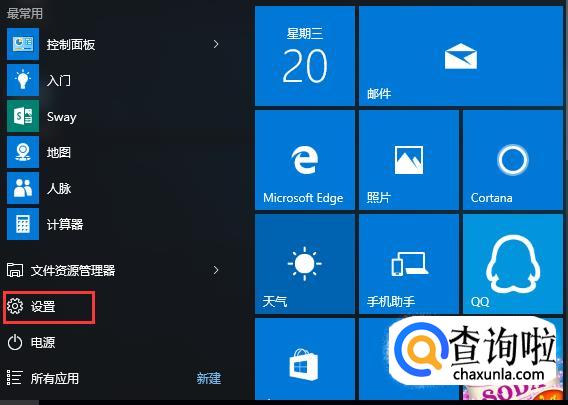
Task: Open the 照片 Photos tile
Action: pyautogui.click(x=409, y=160)
